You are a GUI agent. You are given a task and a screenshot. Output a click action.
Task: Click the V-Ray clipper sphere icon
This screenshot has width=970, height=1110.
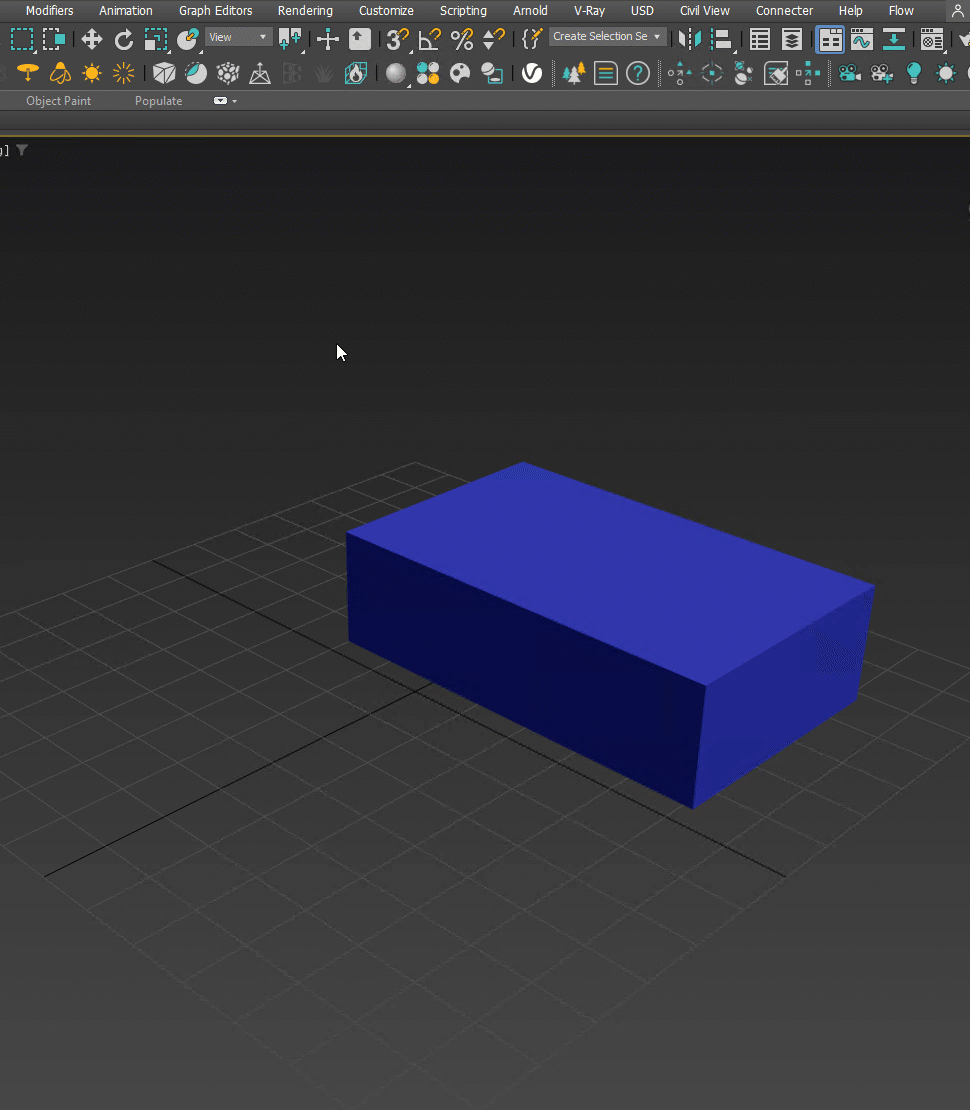tap(196, 73)
